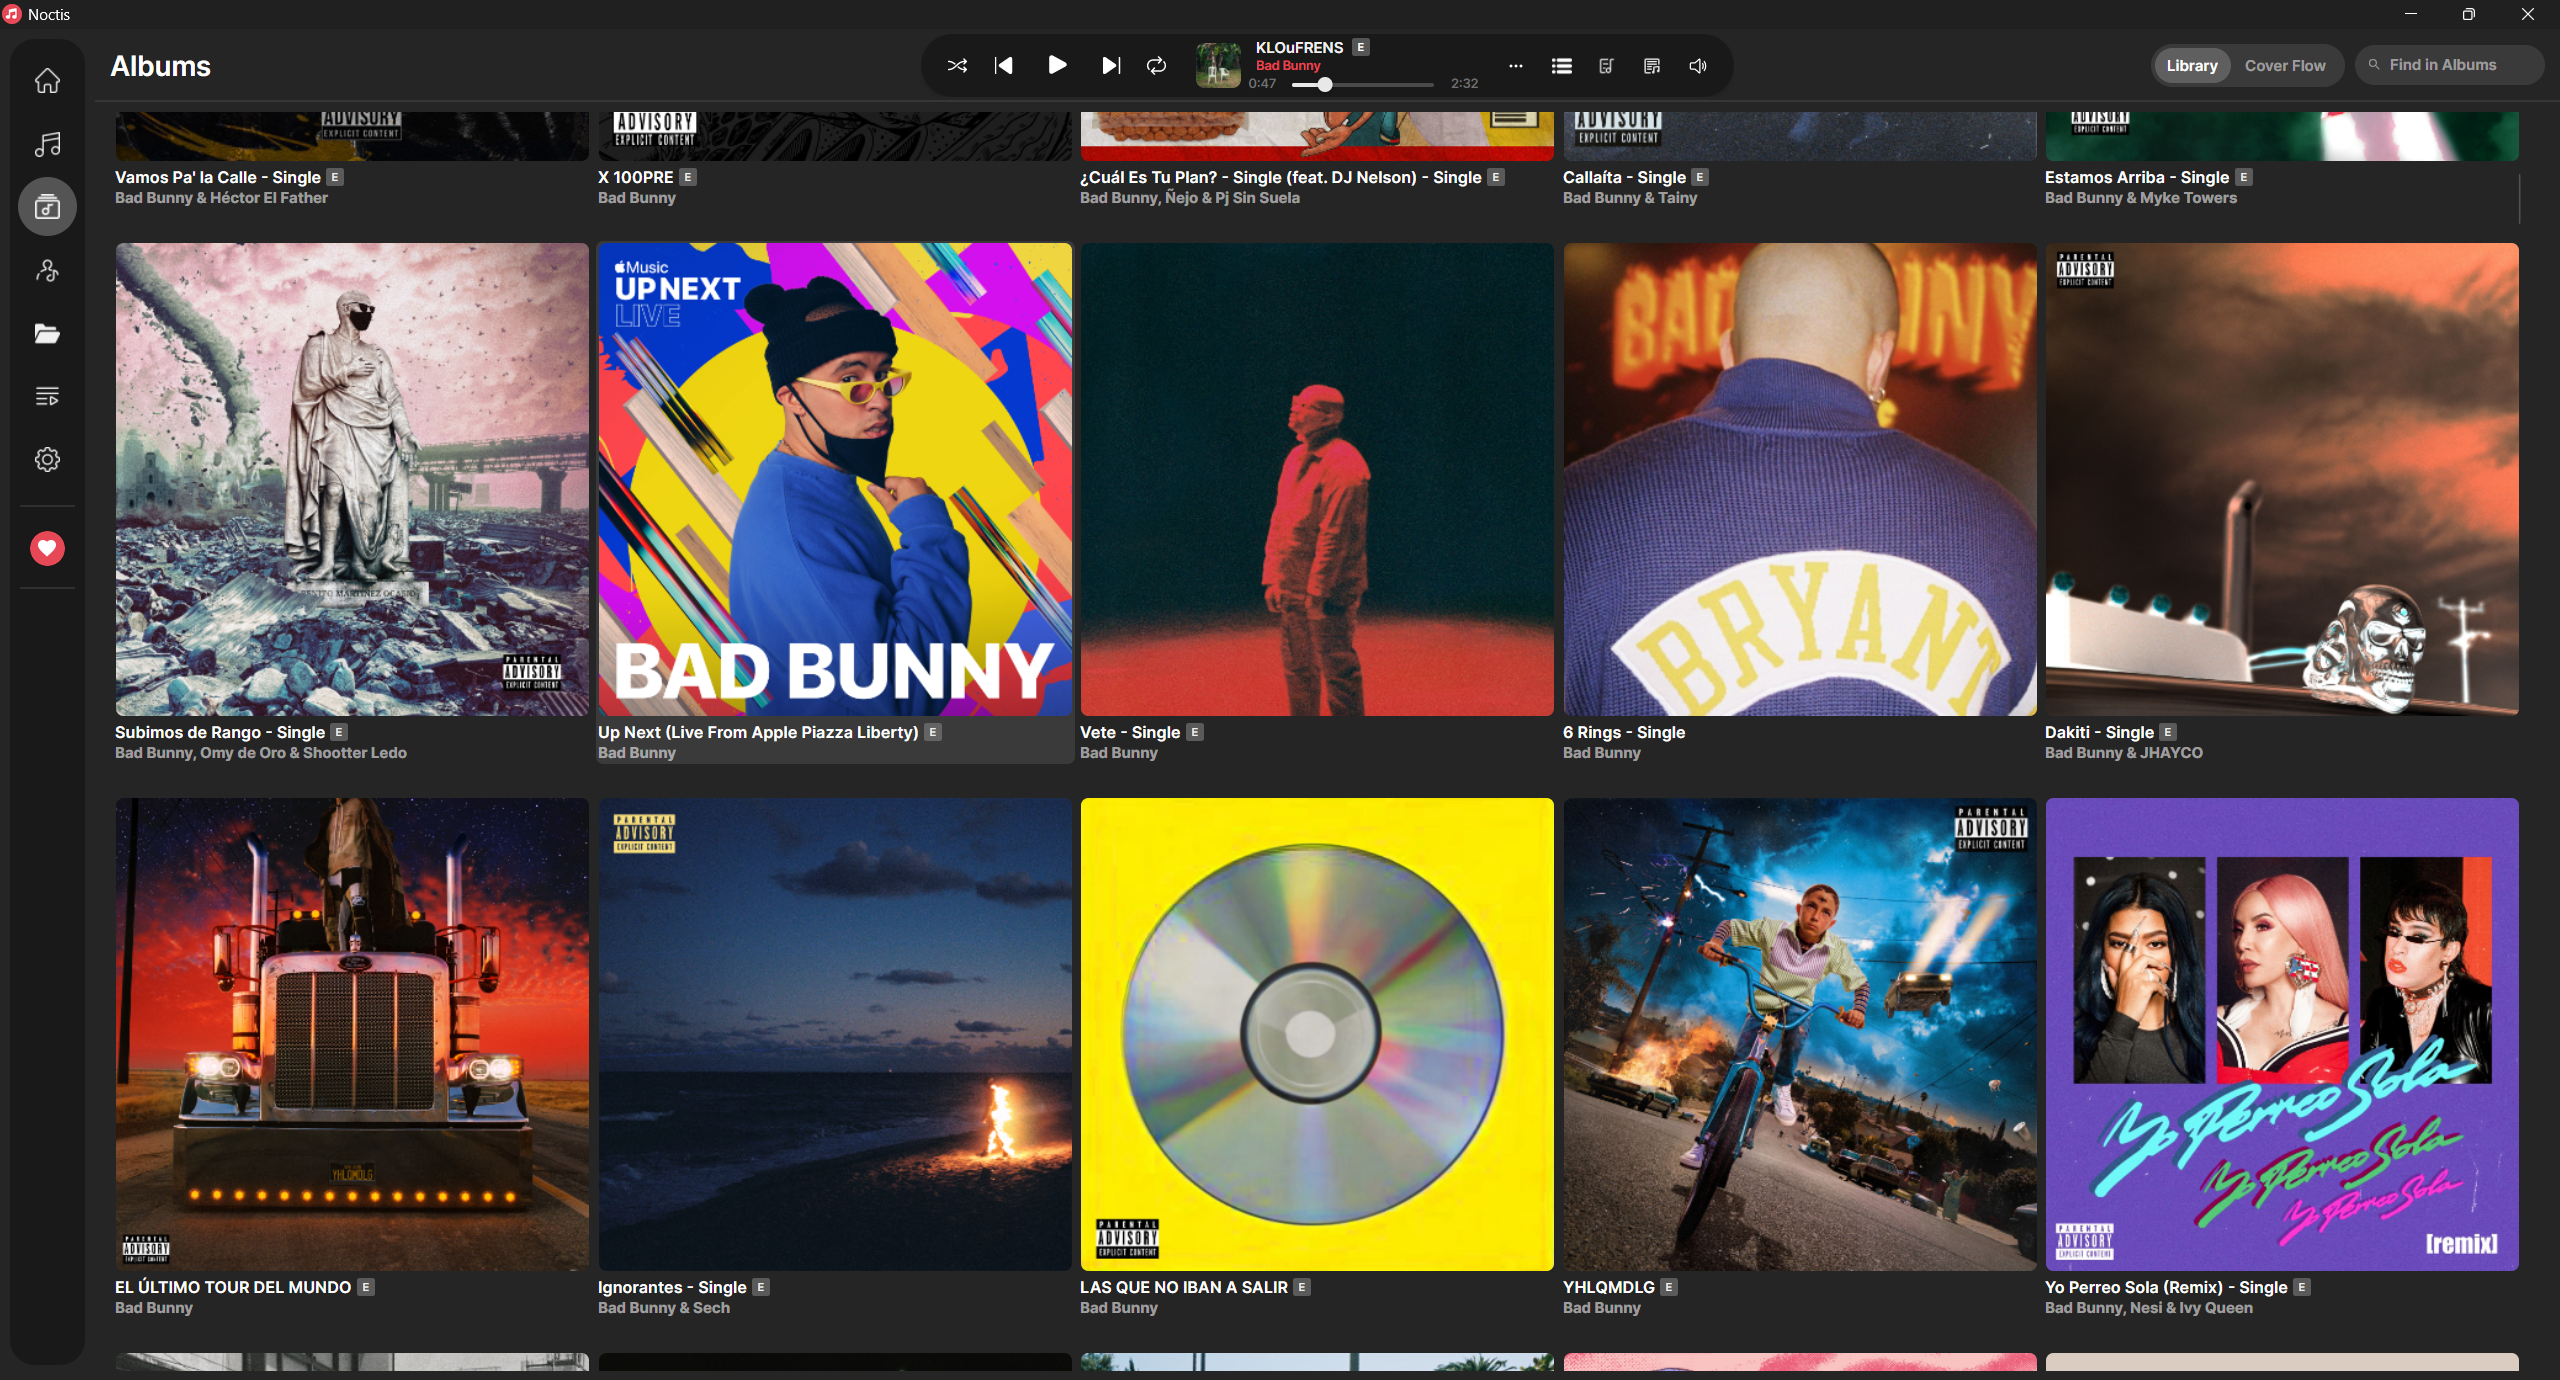This screenshot has height=1380, width=2560.
Task: Open the Folders sidebar icon
Action: [47, 333]
